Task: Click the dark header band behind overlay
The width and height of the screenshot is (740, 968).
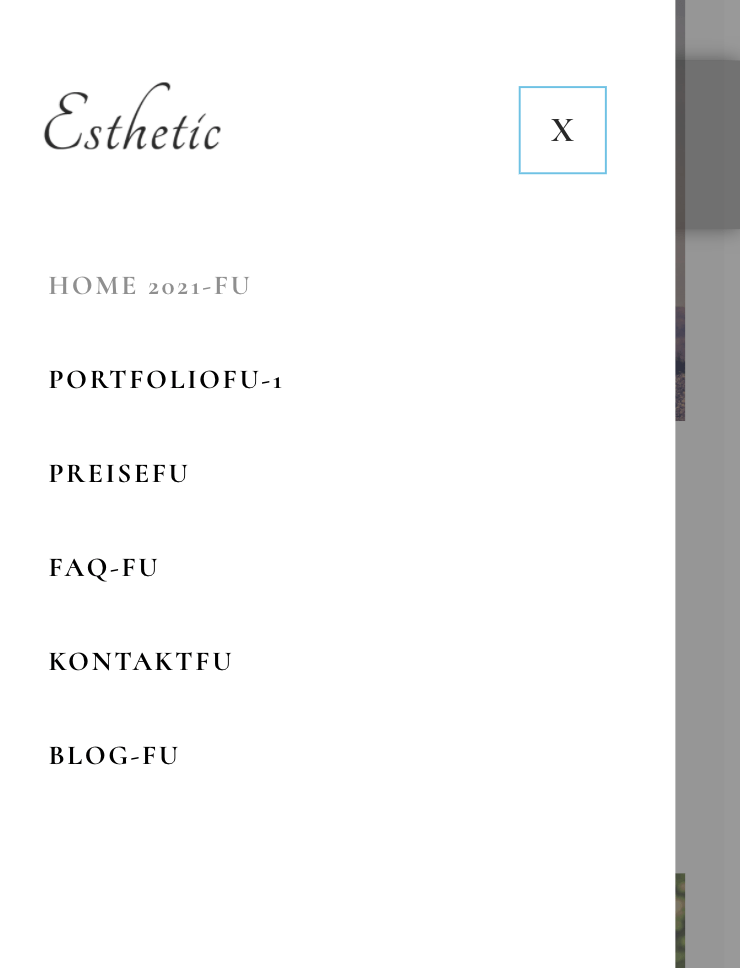Action: [x=710, y=145]
